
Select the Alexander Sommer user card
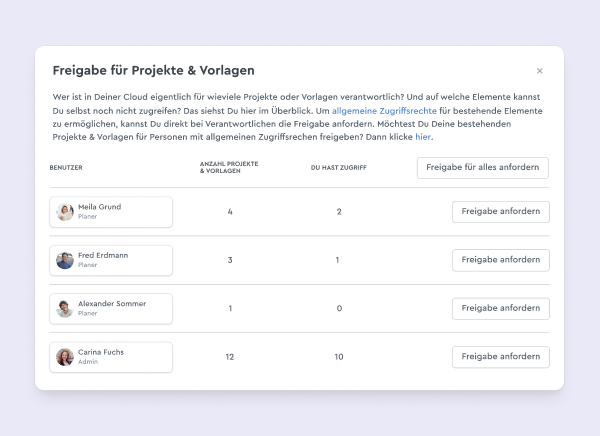click(111, 309)
